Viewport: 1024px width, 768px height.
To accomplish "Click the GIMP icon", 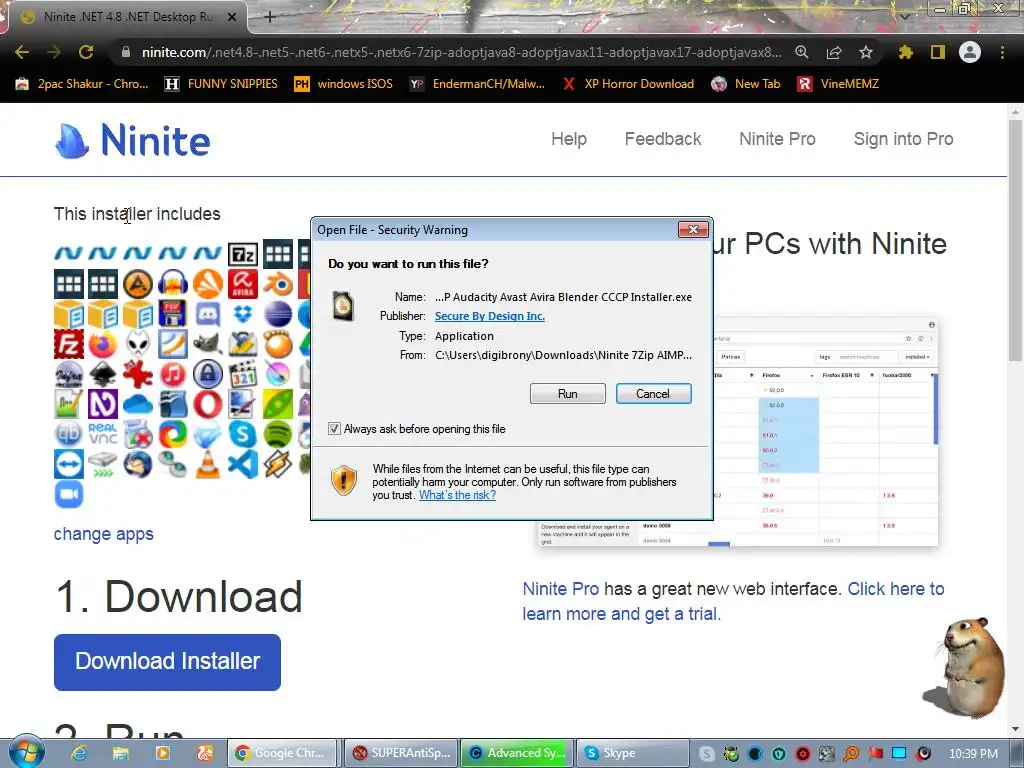I will tap(208, 344).
